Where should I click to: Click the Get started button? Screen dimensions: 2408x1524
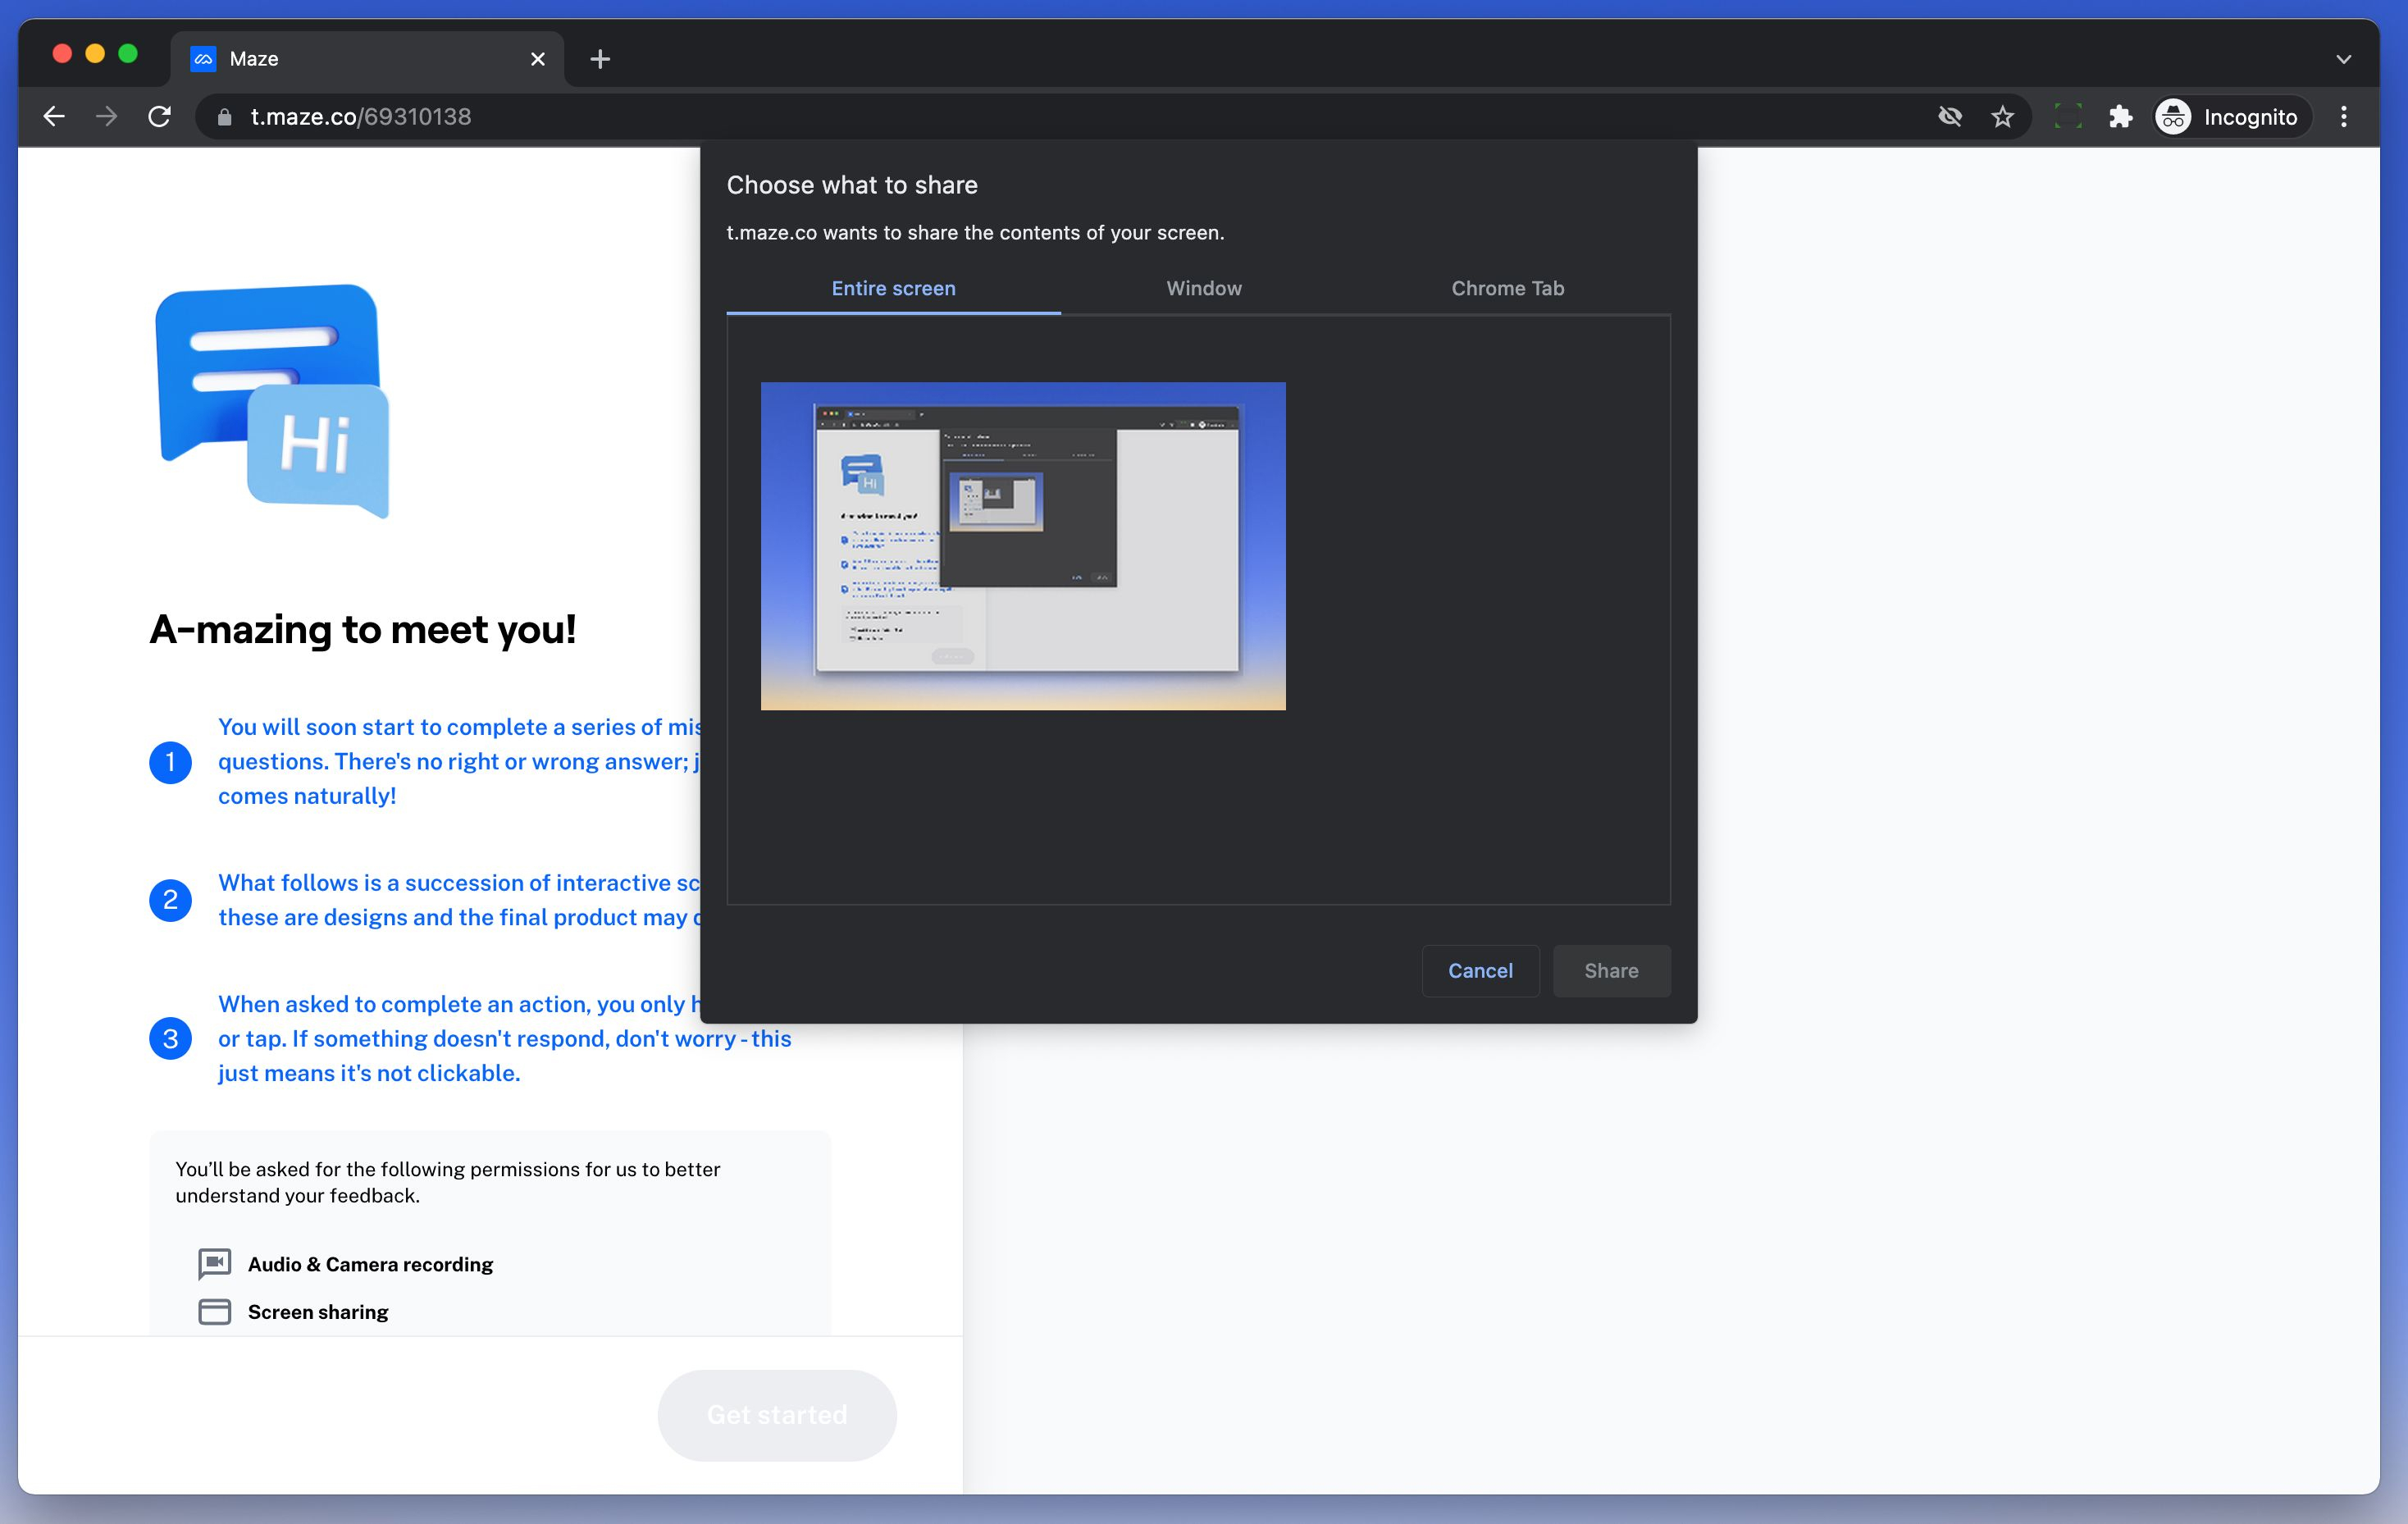(x=776, y=1415)
